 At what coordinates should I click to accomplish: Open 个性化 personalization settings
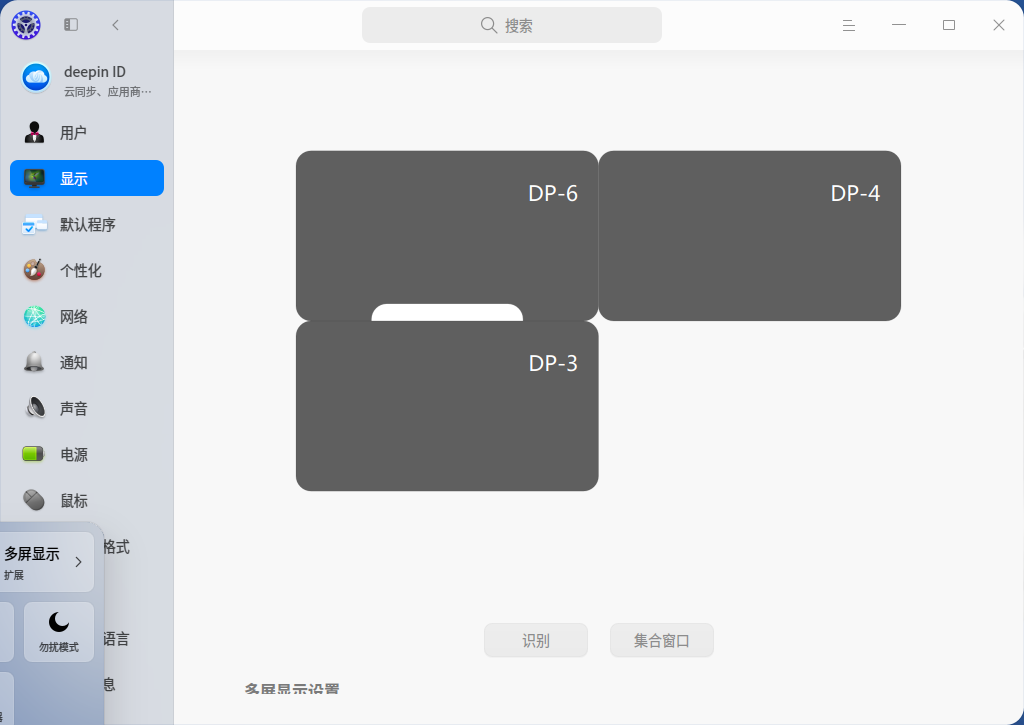coord(87,270)
